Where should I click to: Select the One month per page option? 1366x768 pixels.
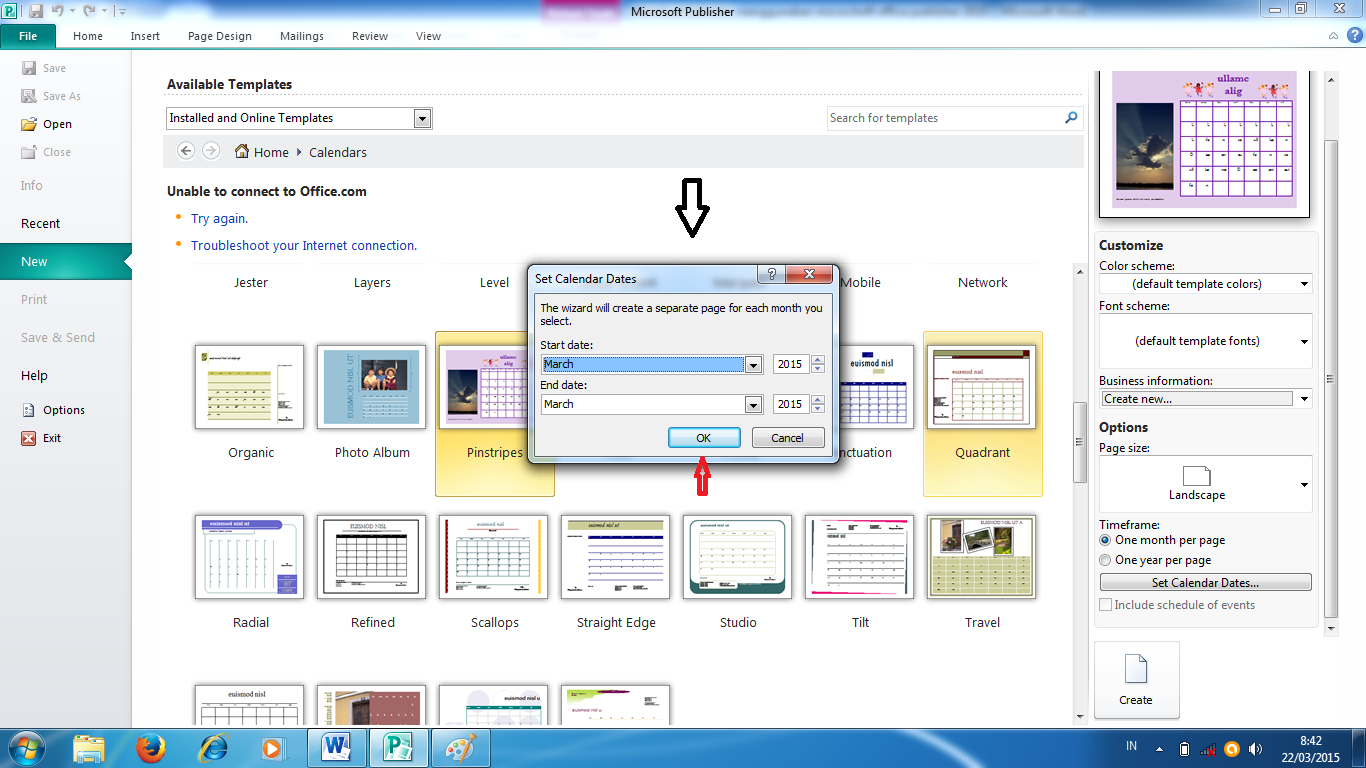[1104, 540]
